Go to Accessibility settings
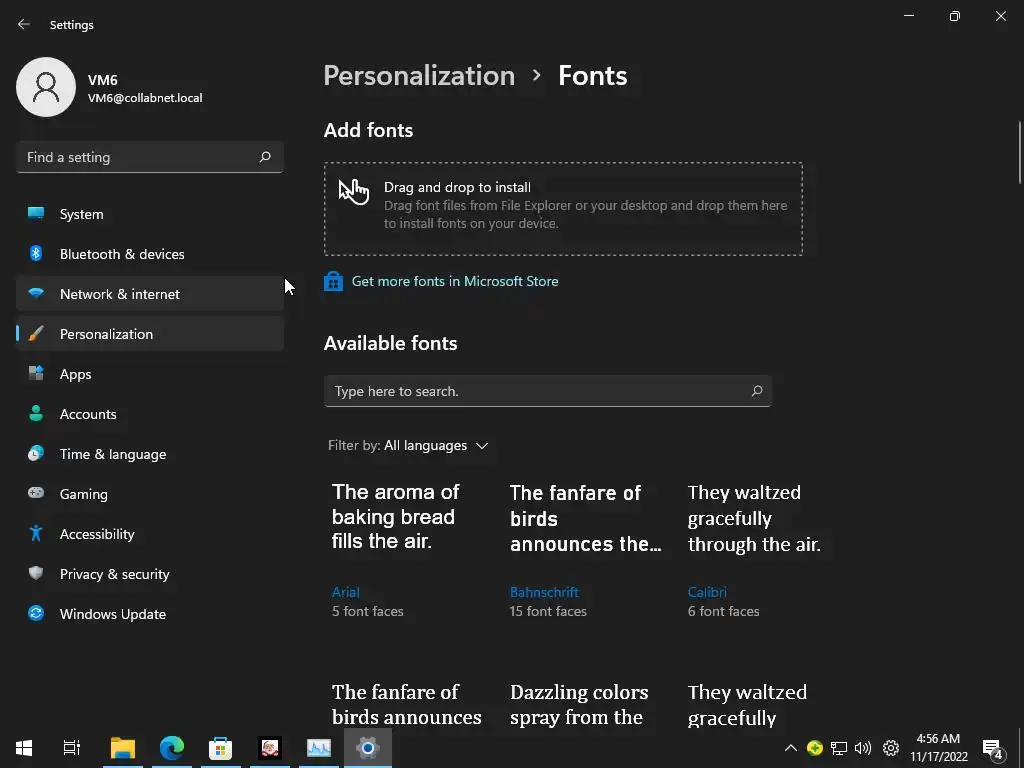The width and height of the screenshot is (1024, 768). 97,534
